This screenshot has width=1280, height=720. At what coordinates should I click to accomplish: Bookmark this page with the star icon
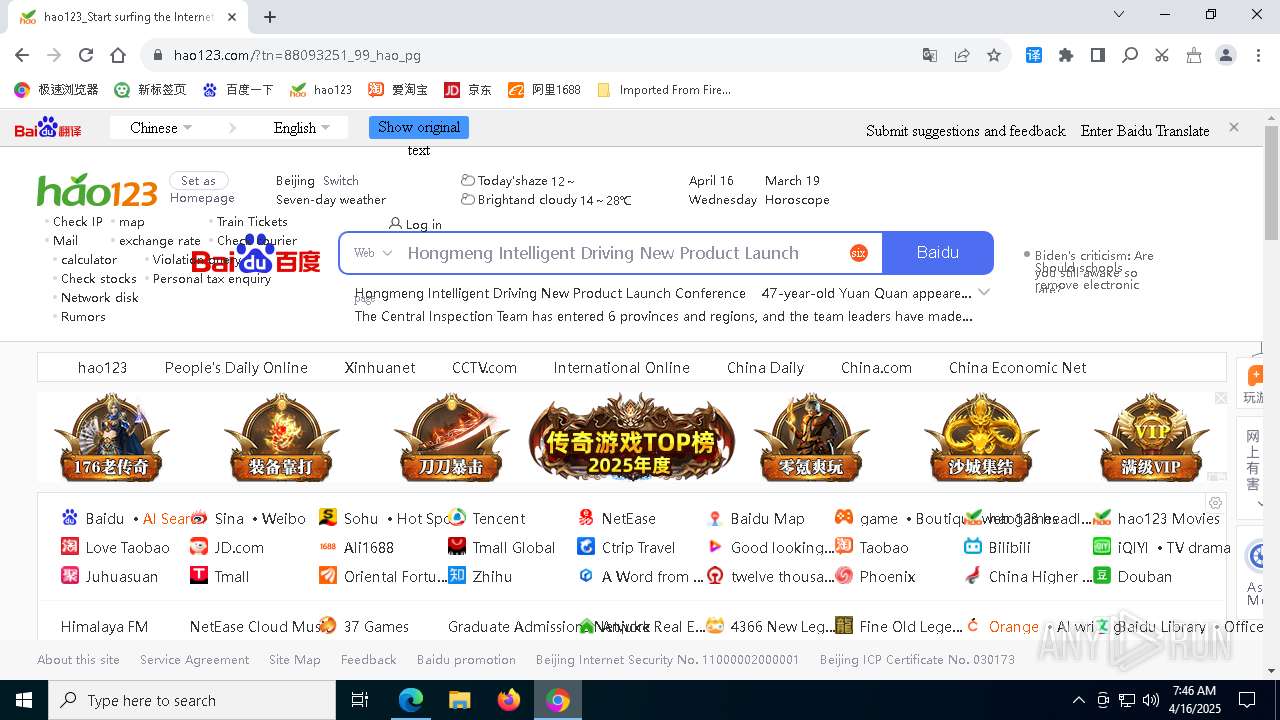click(994, 55)
